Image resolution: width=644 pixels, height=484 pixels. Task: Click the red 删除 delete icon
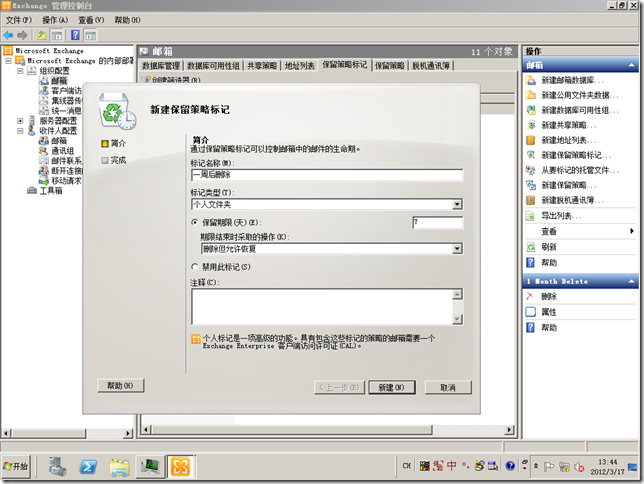(531, 297)
